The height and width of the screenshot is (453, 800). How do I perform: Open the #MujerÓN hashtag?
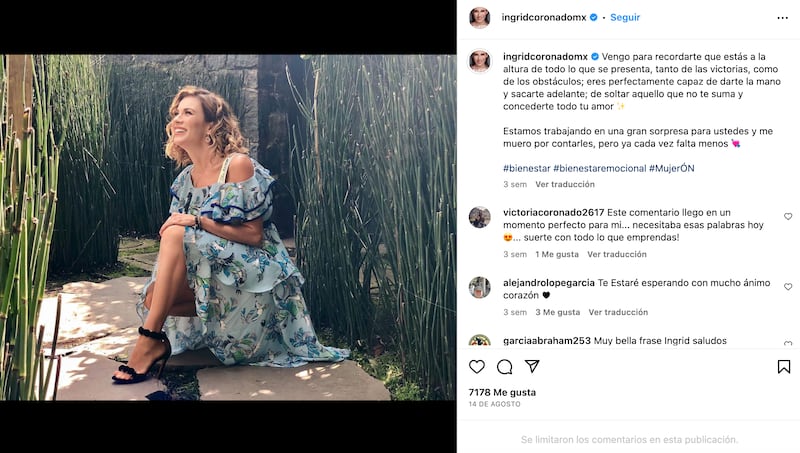click(x=671, y=168)
